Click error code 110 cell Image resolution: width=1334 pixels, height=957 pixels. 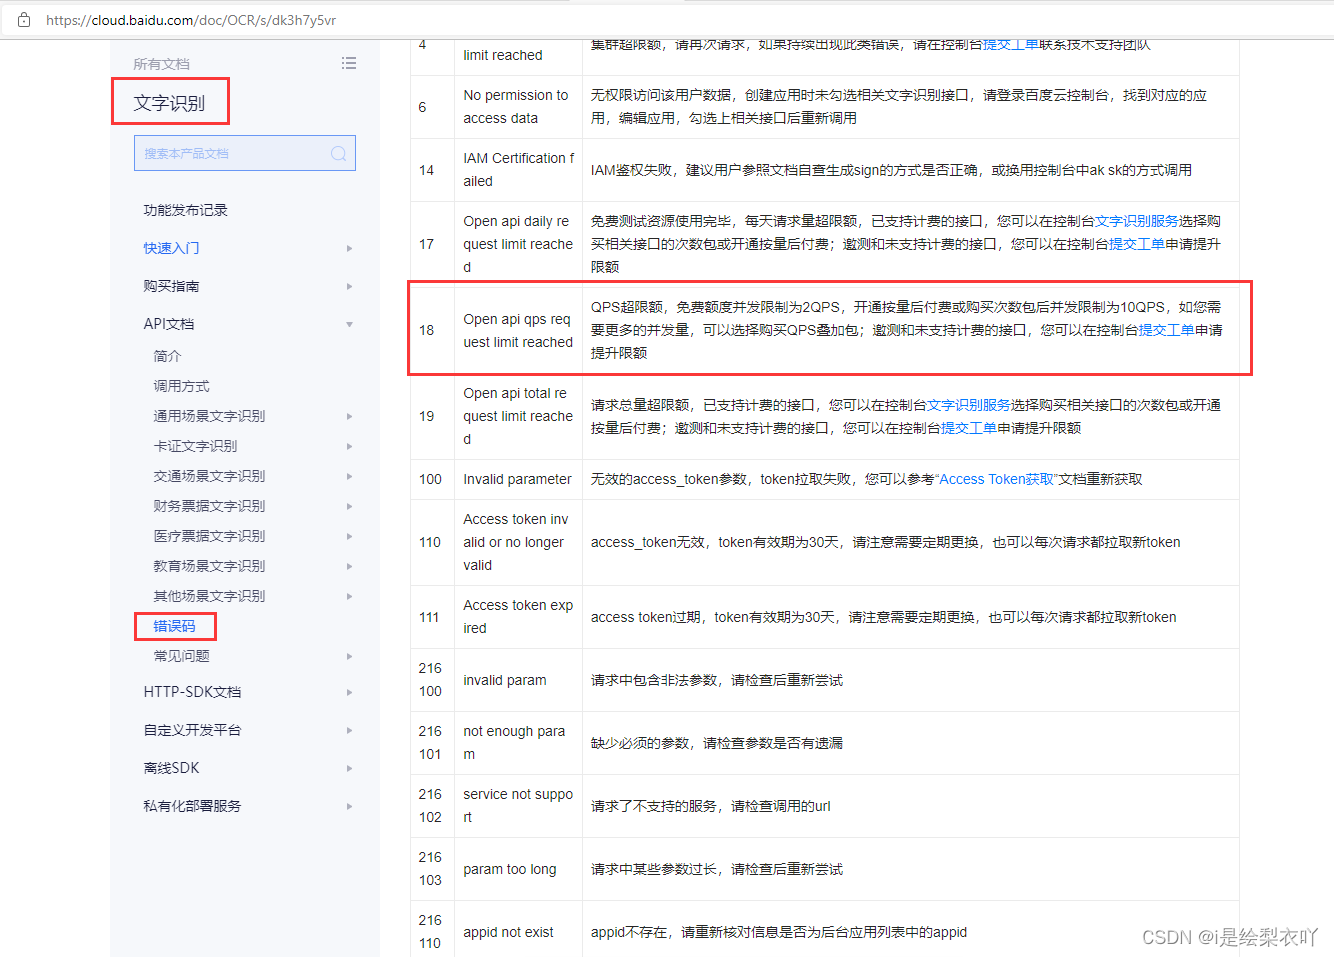(432, 542)
